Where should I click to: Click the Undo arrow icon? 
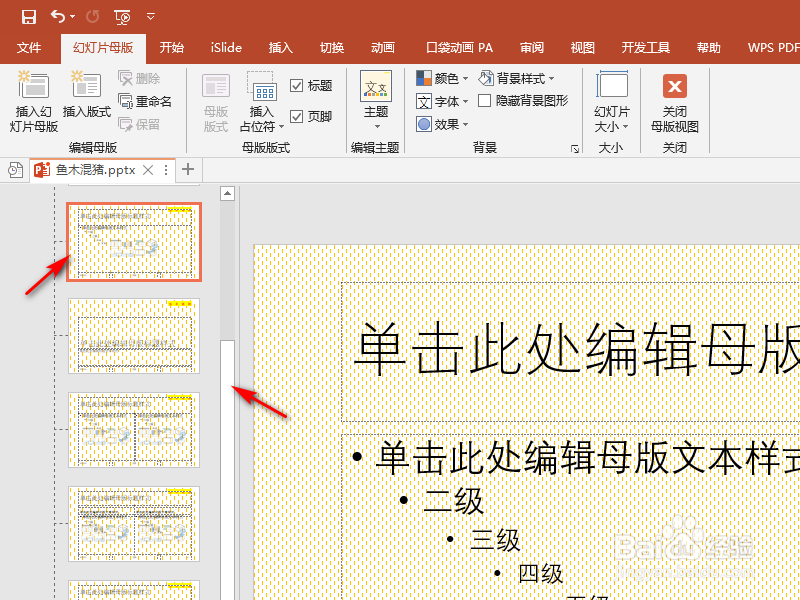[58, 17]
